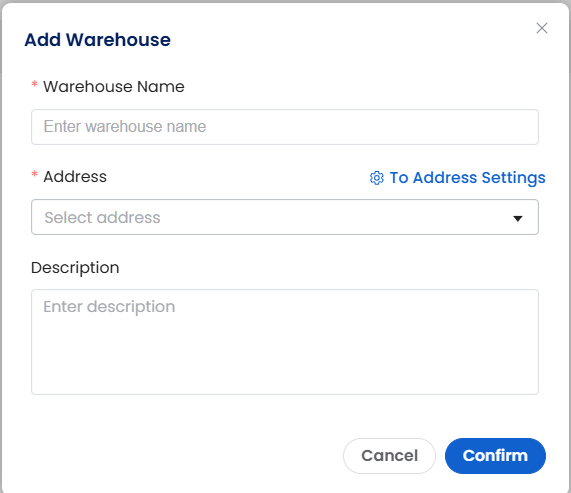
Task: Click the 'Enter warehouse name' placeholder text
Action: point(125,127)
